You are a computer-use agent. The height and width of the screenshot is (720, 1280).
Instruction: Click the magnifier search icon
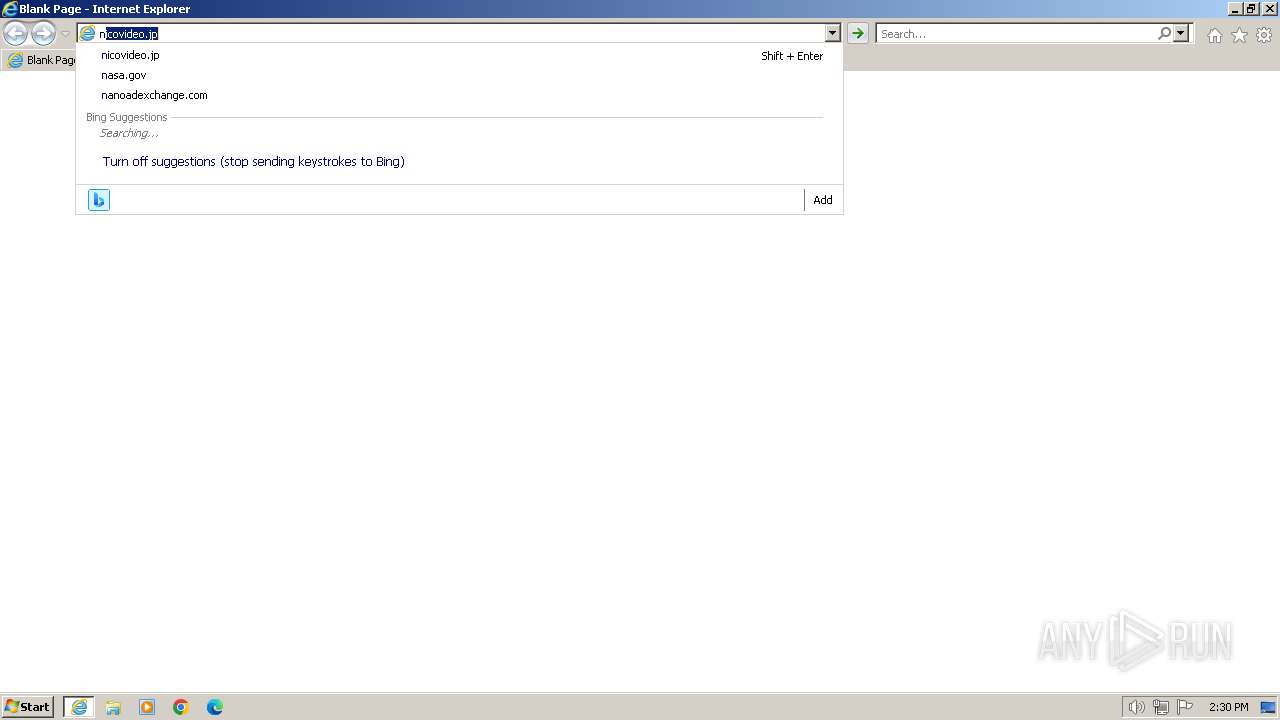(1164, 34)
